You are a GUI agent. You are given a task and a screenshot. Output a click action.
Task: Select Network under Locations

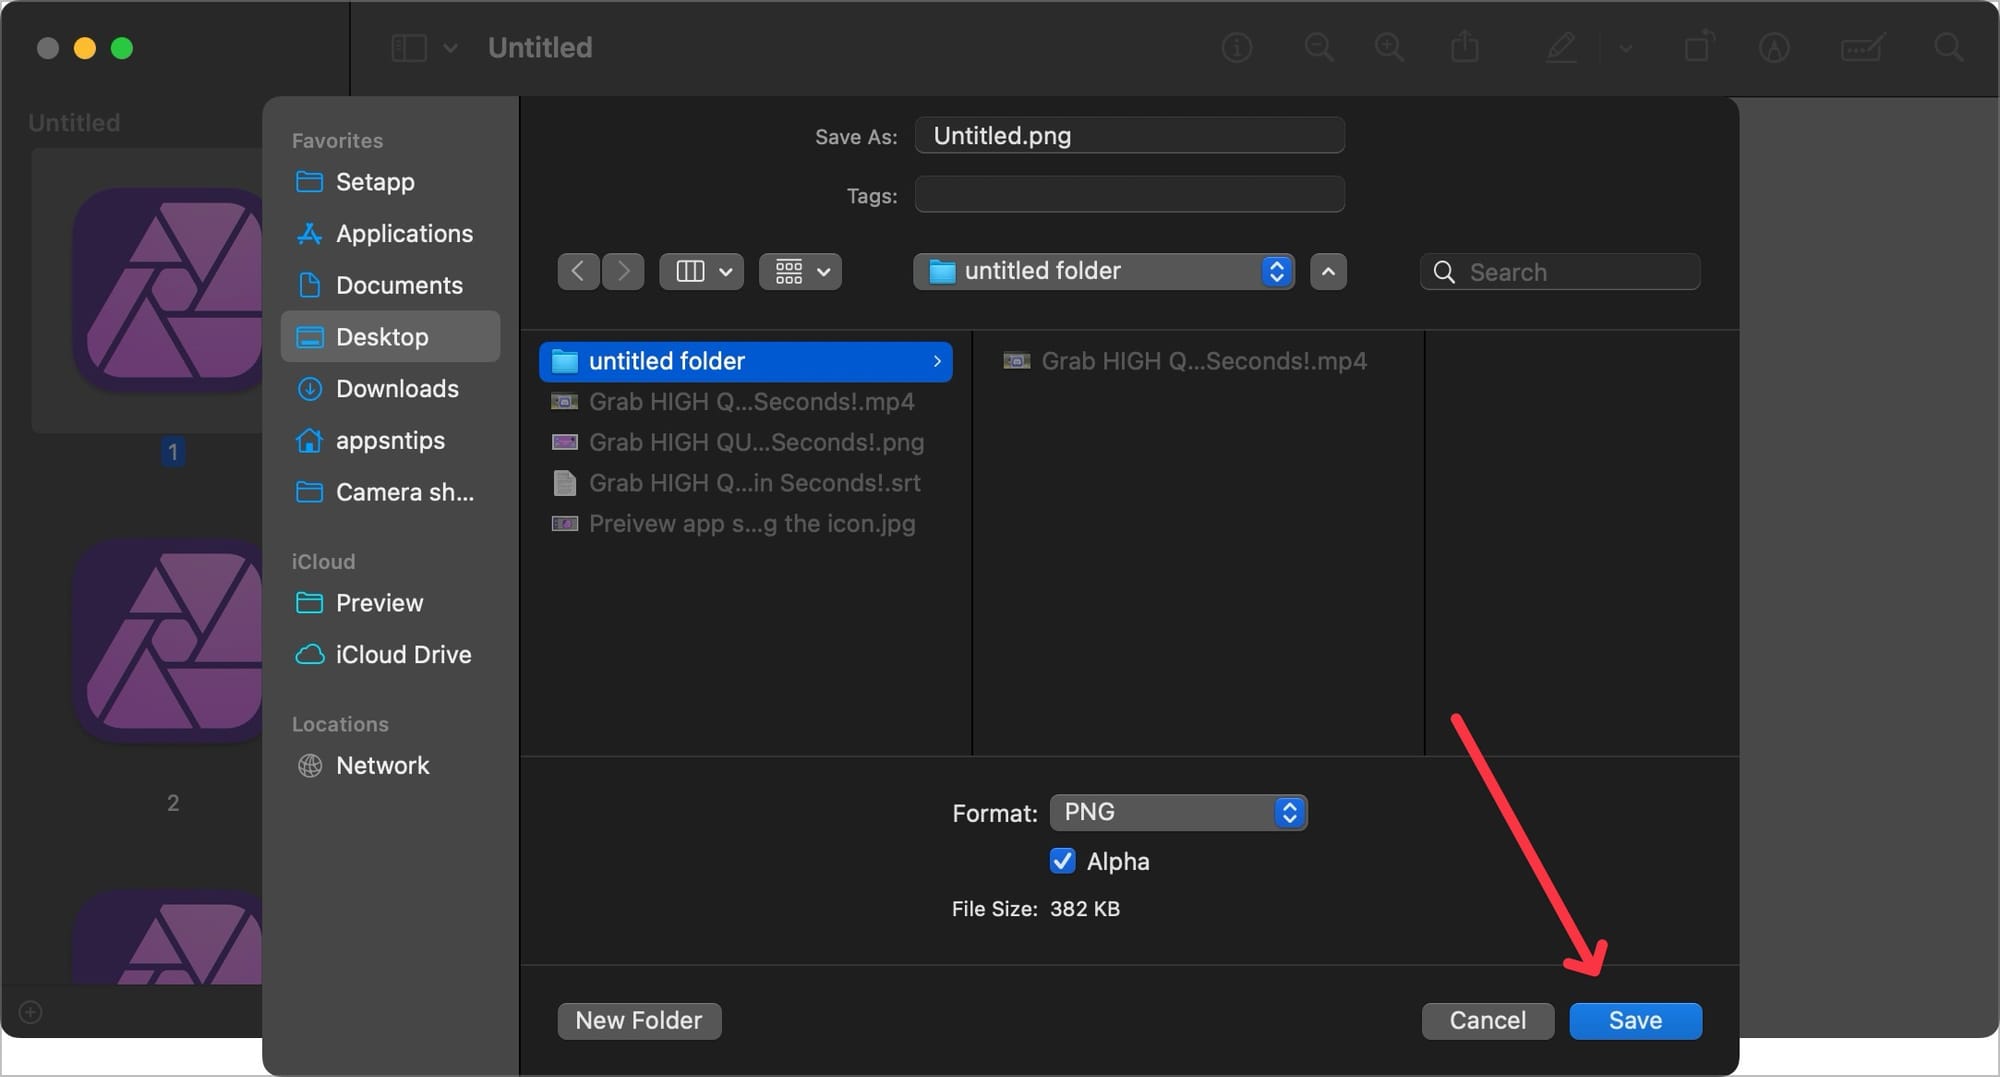click(382, 765)
